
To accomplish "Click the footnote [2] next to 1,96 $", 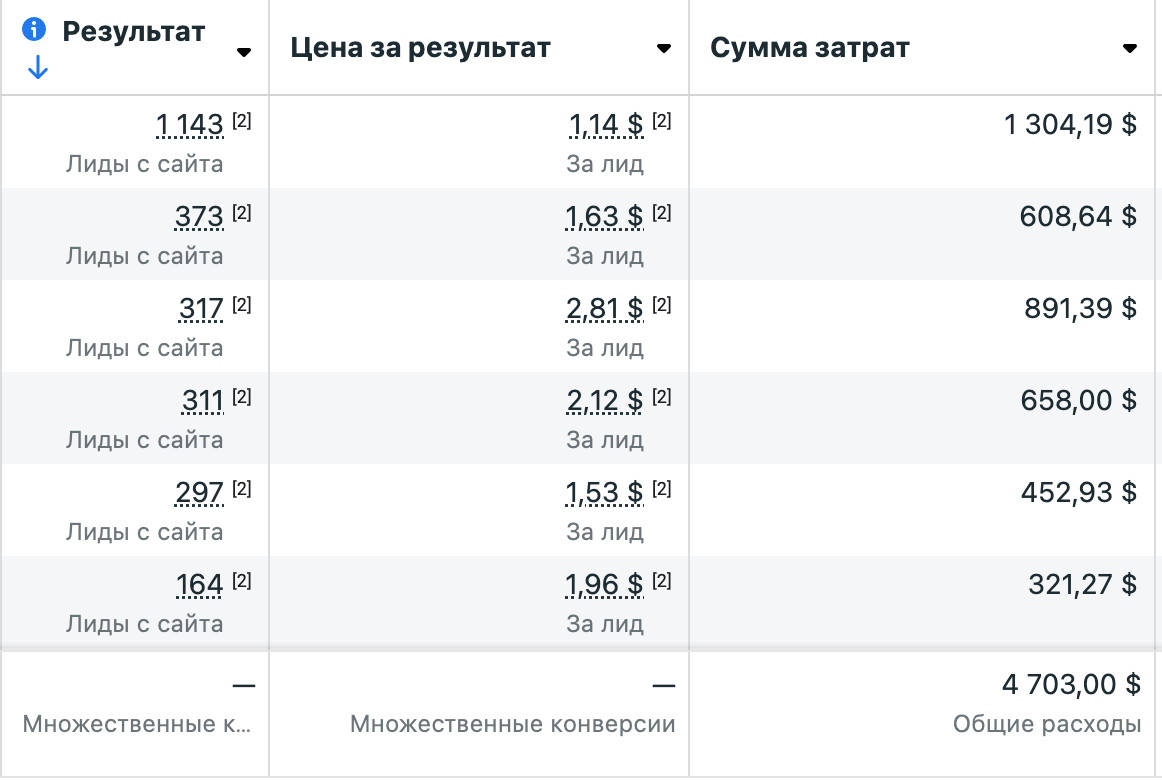I will tap(662, 581).
